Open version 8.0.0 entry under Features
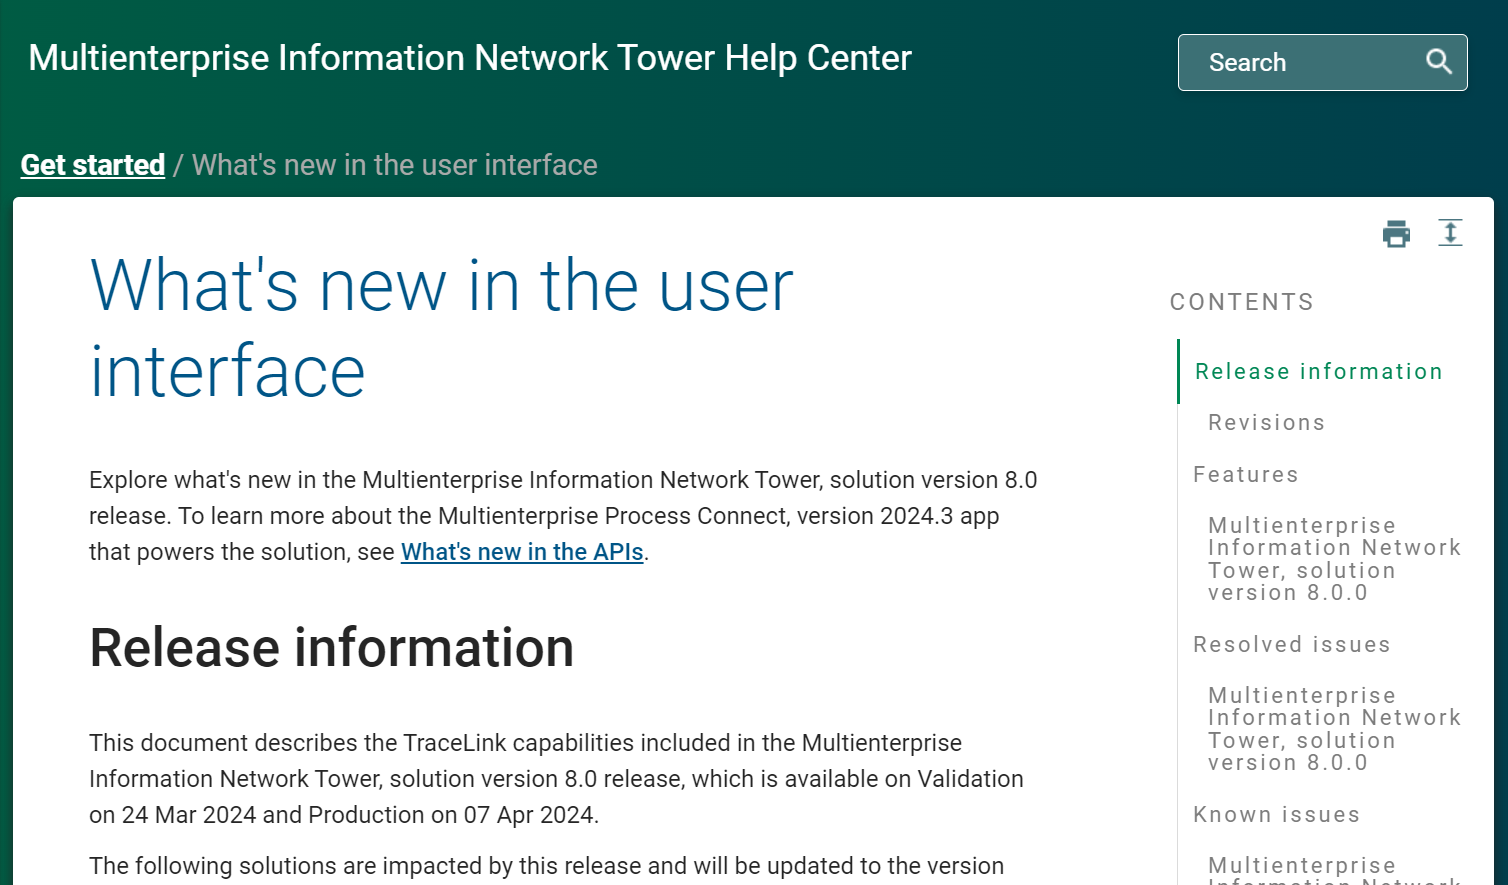This screenshot has width=1508, height=885. point(1335,559)
